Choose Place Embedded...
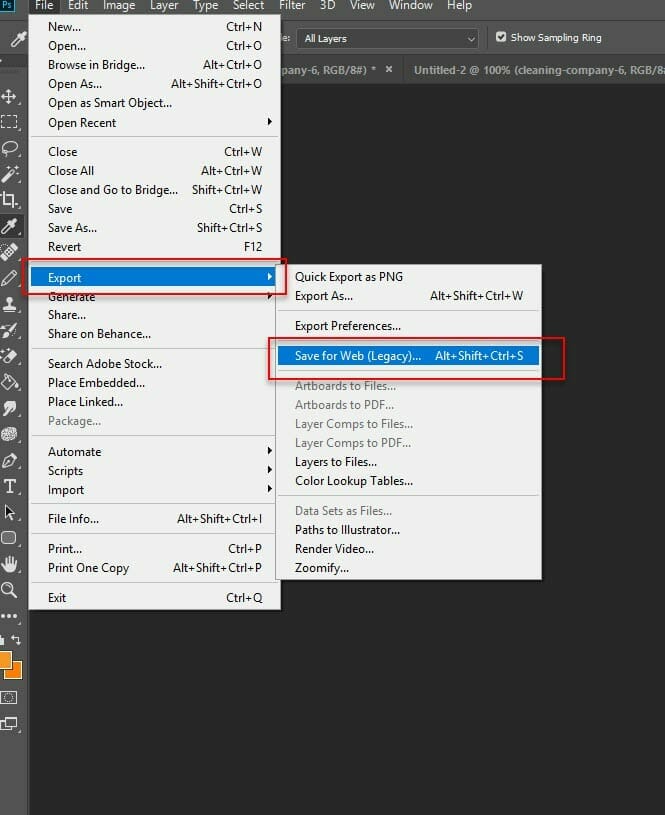The height and width of the screenshot is (815, 665). point(153,383)
